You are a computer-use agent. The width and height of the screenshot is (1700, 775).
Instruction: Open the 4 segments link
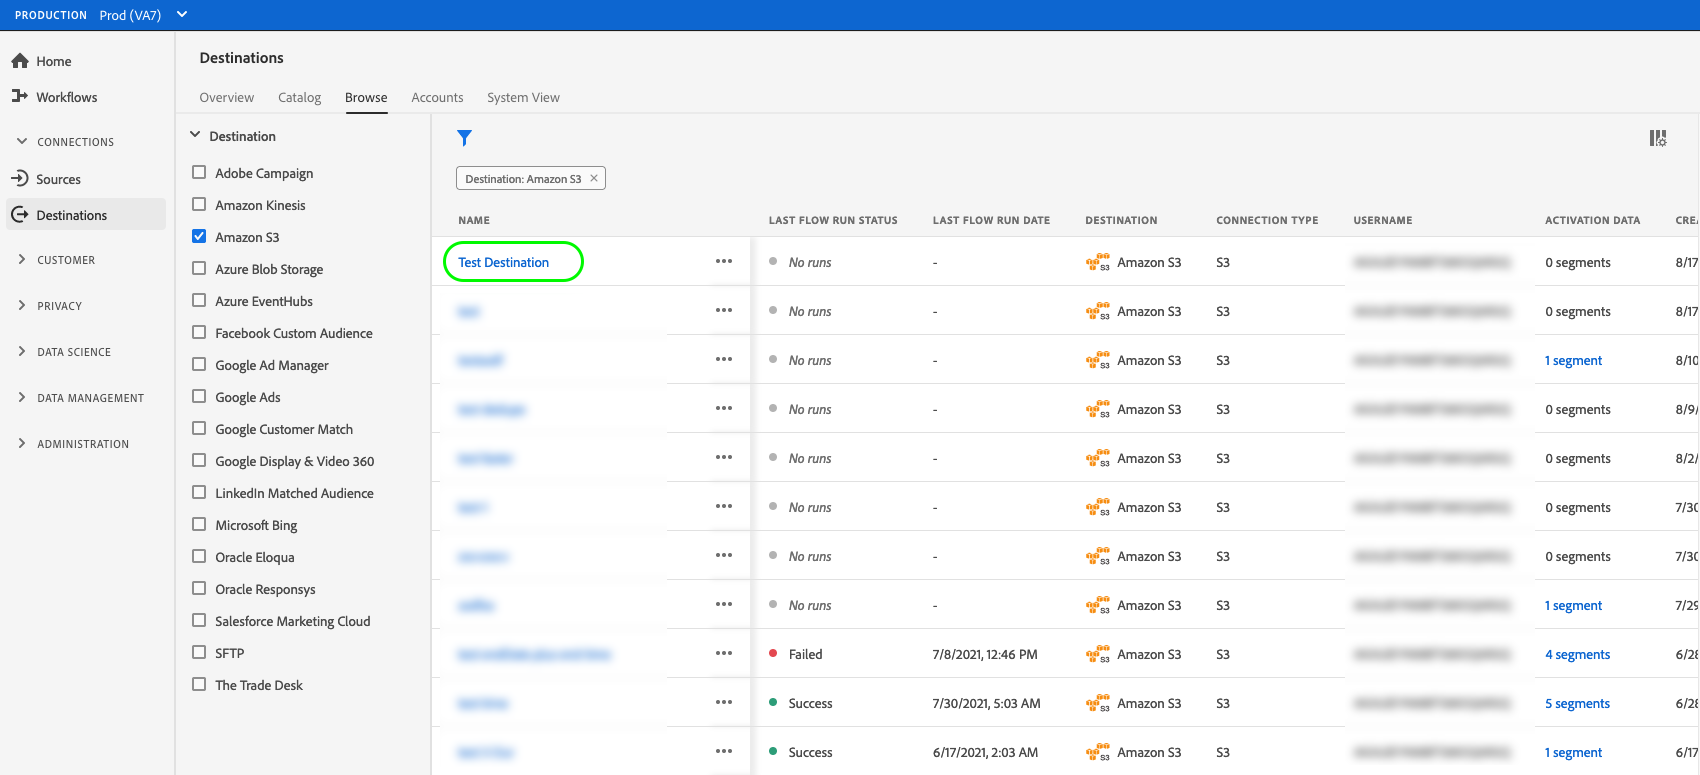1577,654
